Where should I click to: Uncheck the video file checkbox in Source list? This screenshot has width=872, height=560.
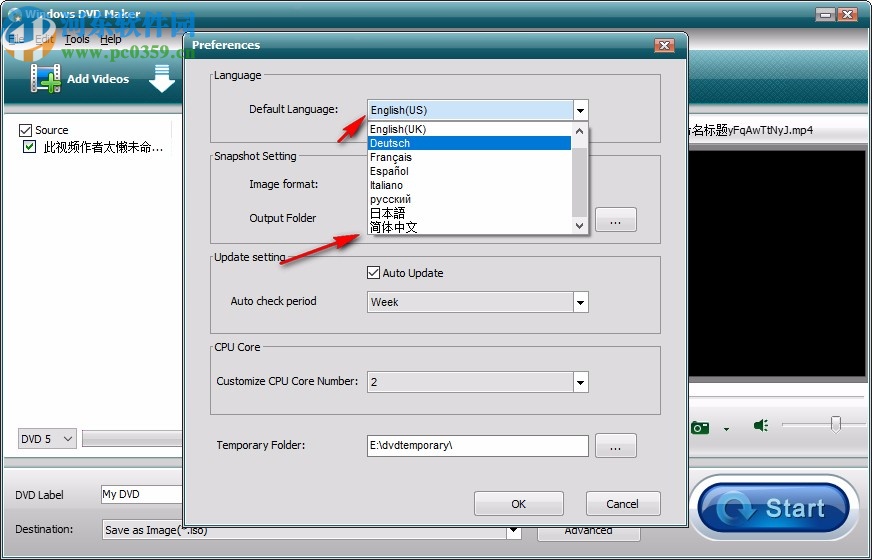coord(29,147)
